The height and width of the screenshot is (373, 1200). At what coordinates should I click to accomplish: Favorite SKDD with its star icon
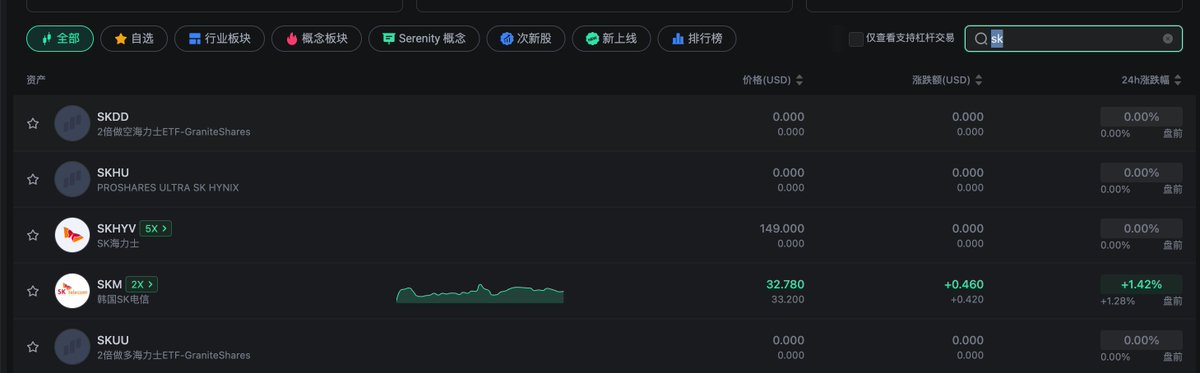point(33,124)
